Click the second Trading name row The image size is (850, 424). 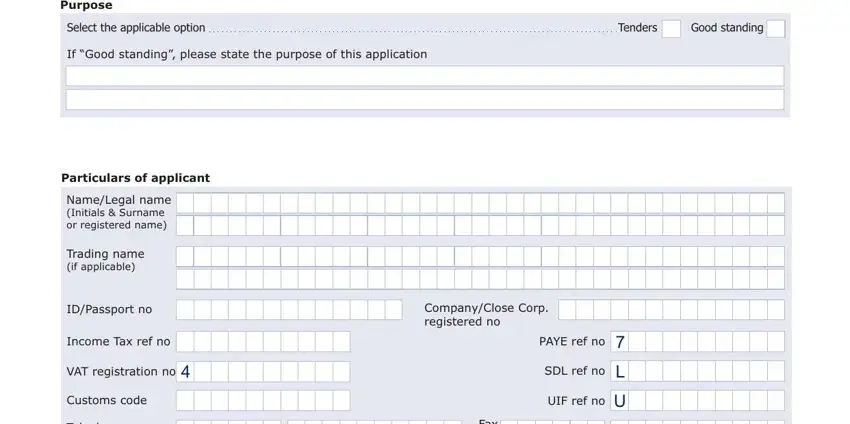[480, 279]
